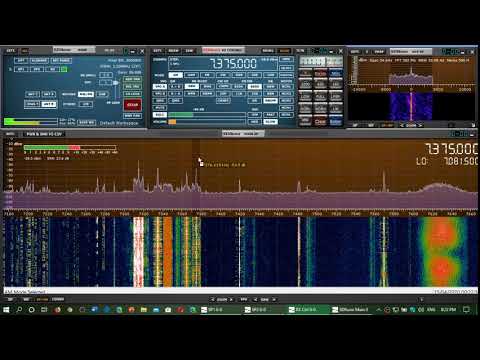Click ADD VRX button
This screenshot has width=480, height=360.
pos(132,79)
